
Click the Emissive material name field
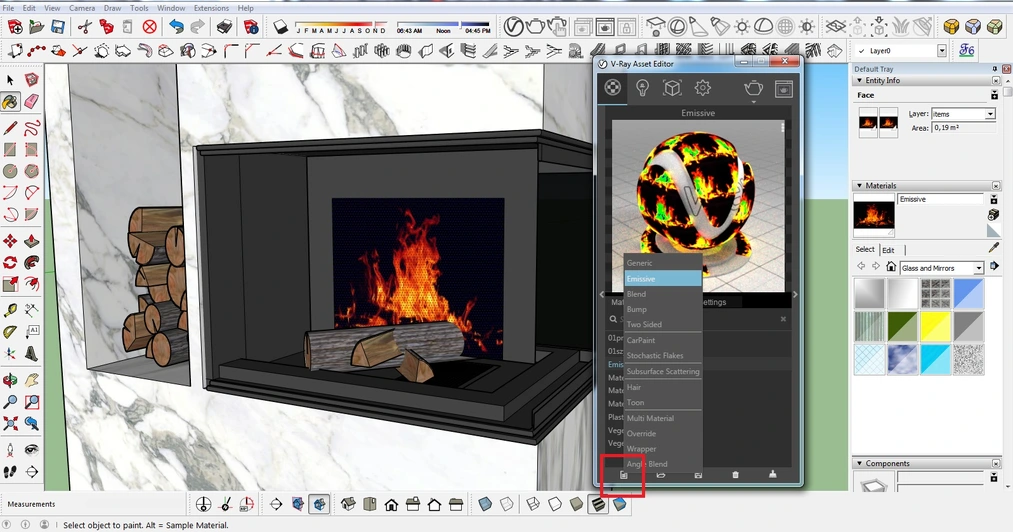pos(941,199)
